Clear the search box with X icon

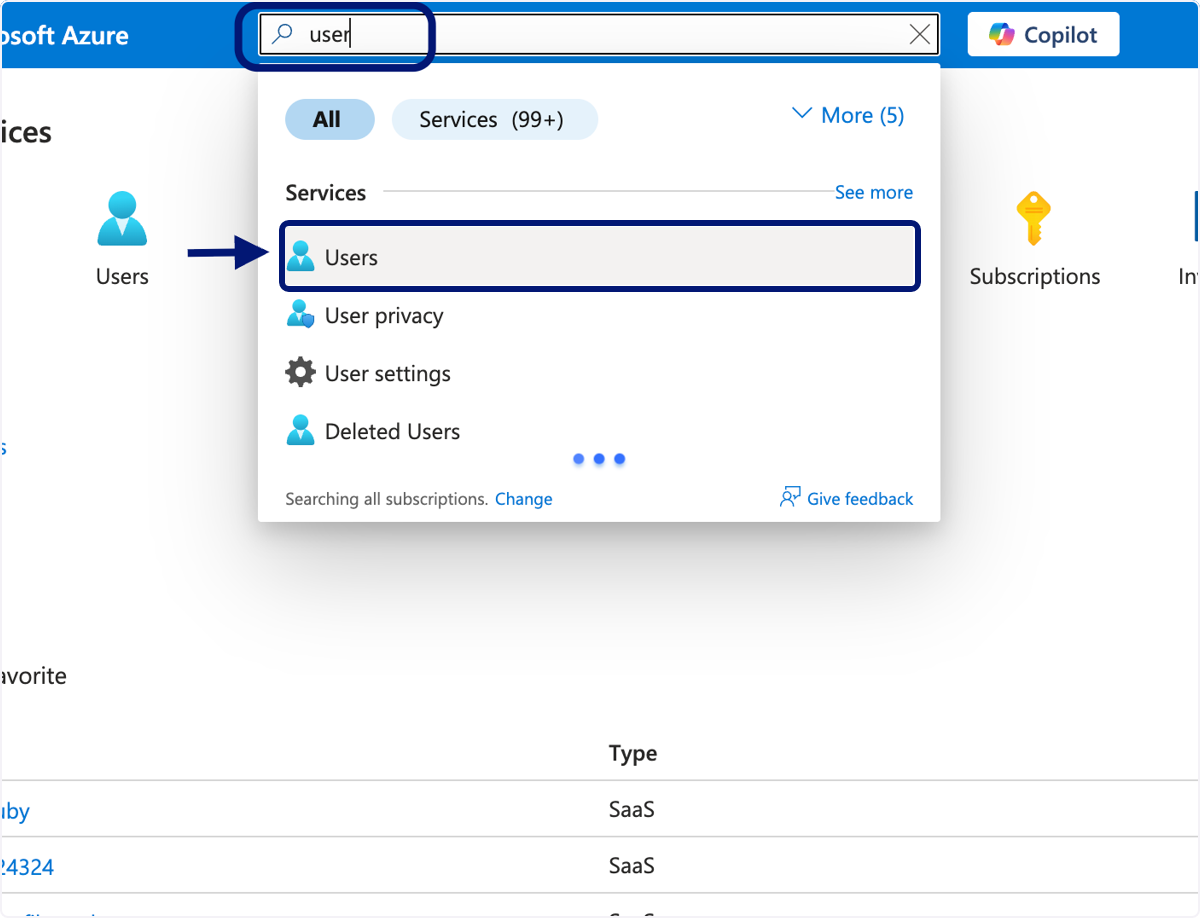920,35
